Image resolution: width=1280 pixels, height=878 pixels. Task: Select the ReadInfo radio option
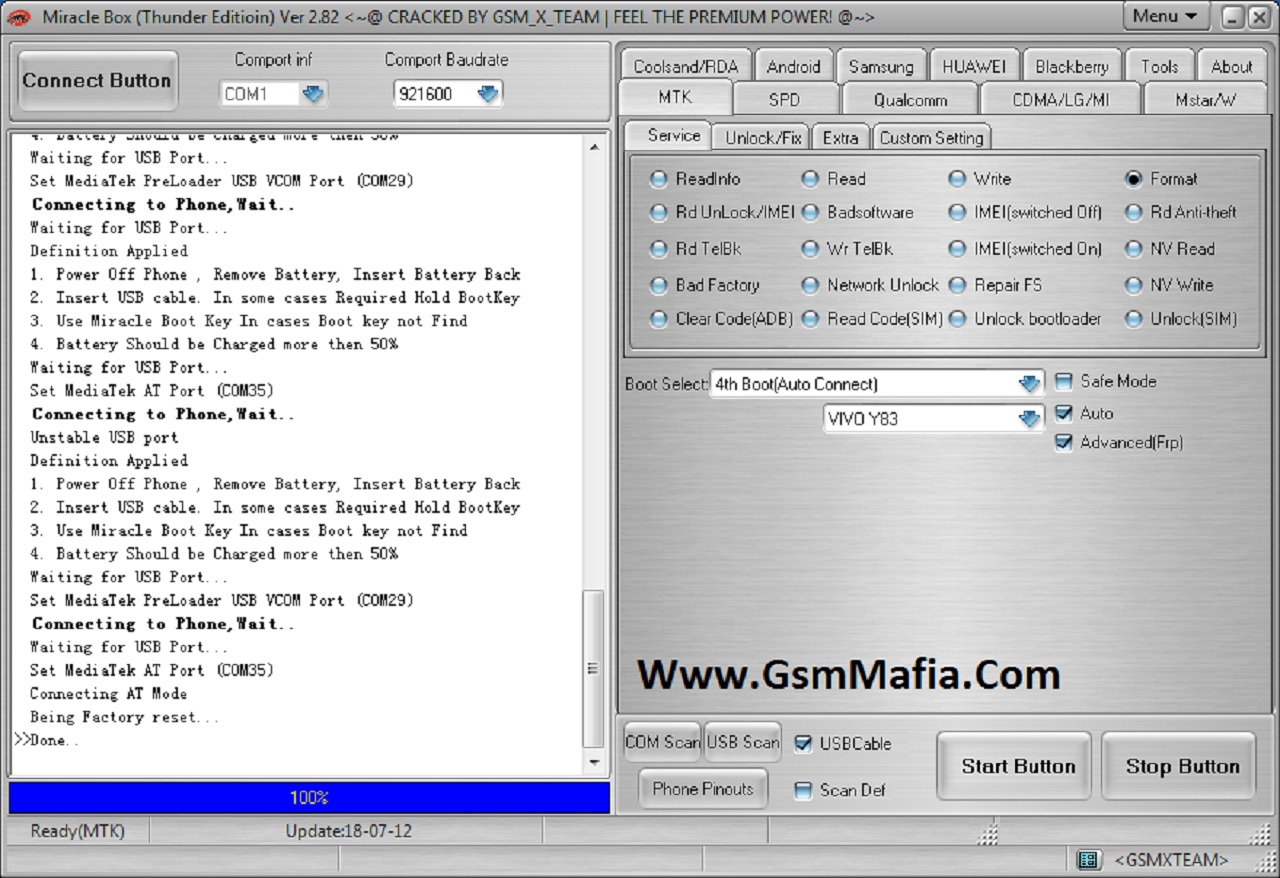(x=696, y=179)
